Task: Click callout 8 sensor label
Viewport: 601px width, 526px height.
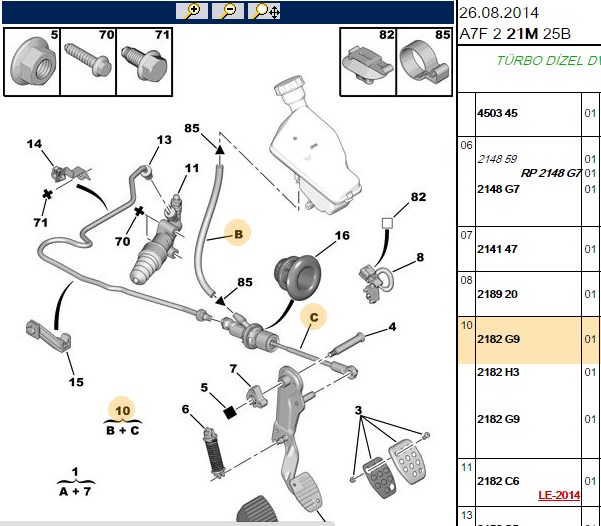Action: [420, 257]
